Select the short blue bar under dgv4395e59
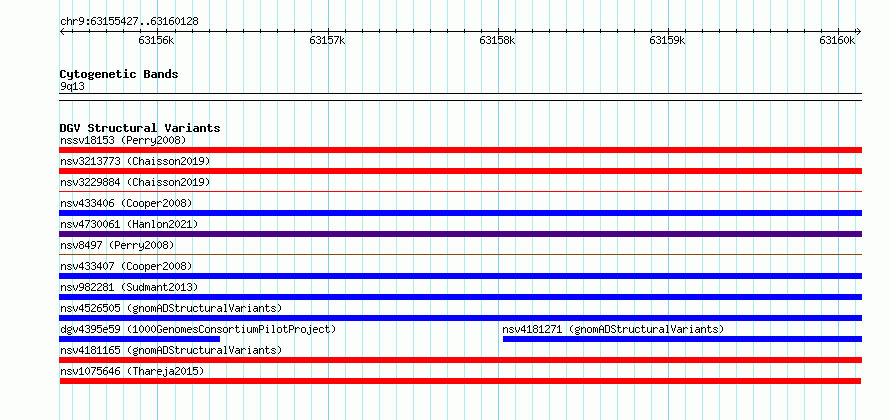Image resolution: width=890 pixels, height=420 pixels. point(140,339)
